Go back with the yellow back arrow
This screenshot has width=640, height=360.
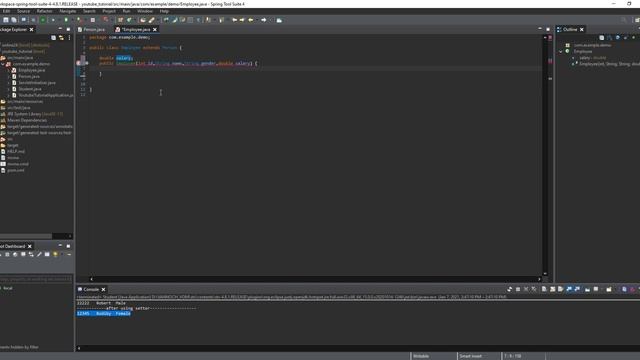(251, 20)
